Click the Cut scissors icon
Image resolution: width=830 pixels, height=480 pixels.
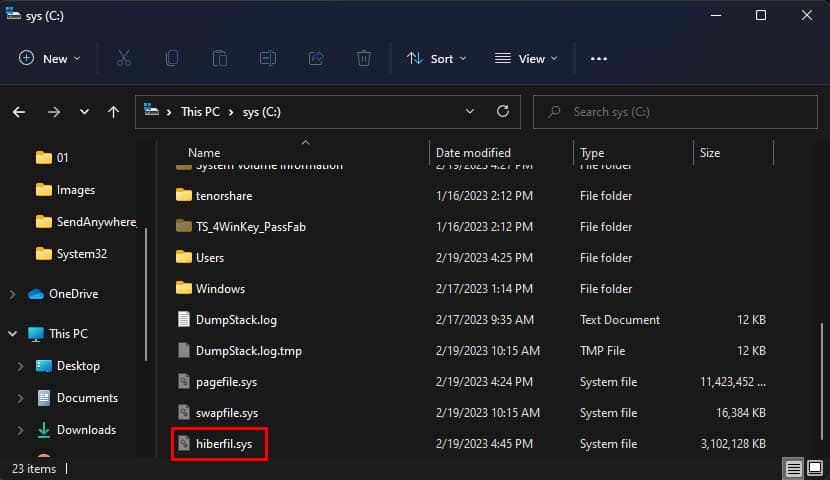pyautogui.click(x=124, y=58)
